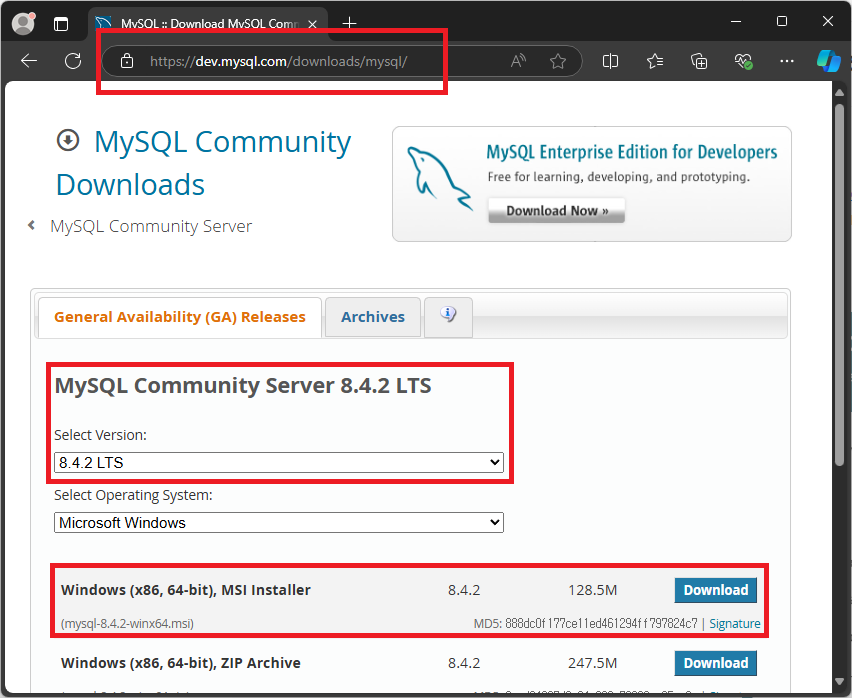Click the Download Now button

pos(556,211)
